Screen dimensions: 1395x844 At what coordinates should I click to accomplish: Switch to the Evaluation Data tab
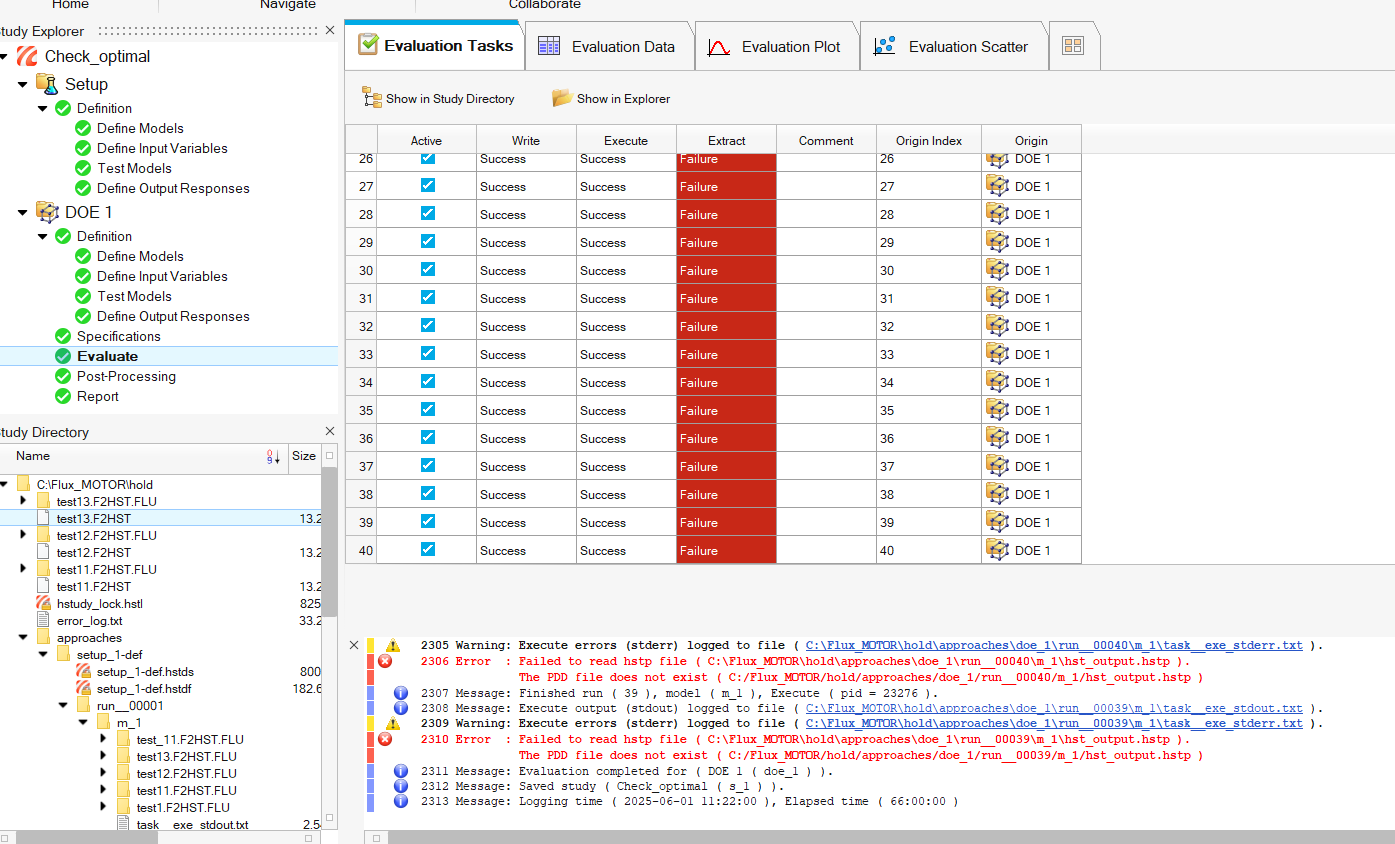(622, 47)
